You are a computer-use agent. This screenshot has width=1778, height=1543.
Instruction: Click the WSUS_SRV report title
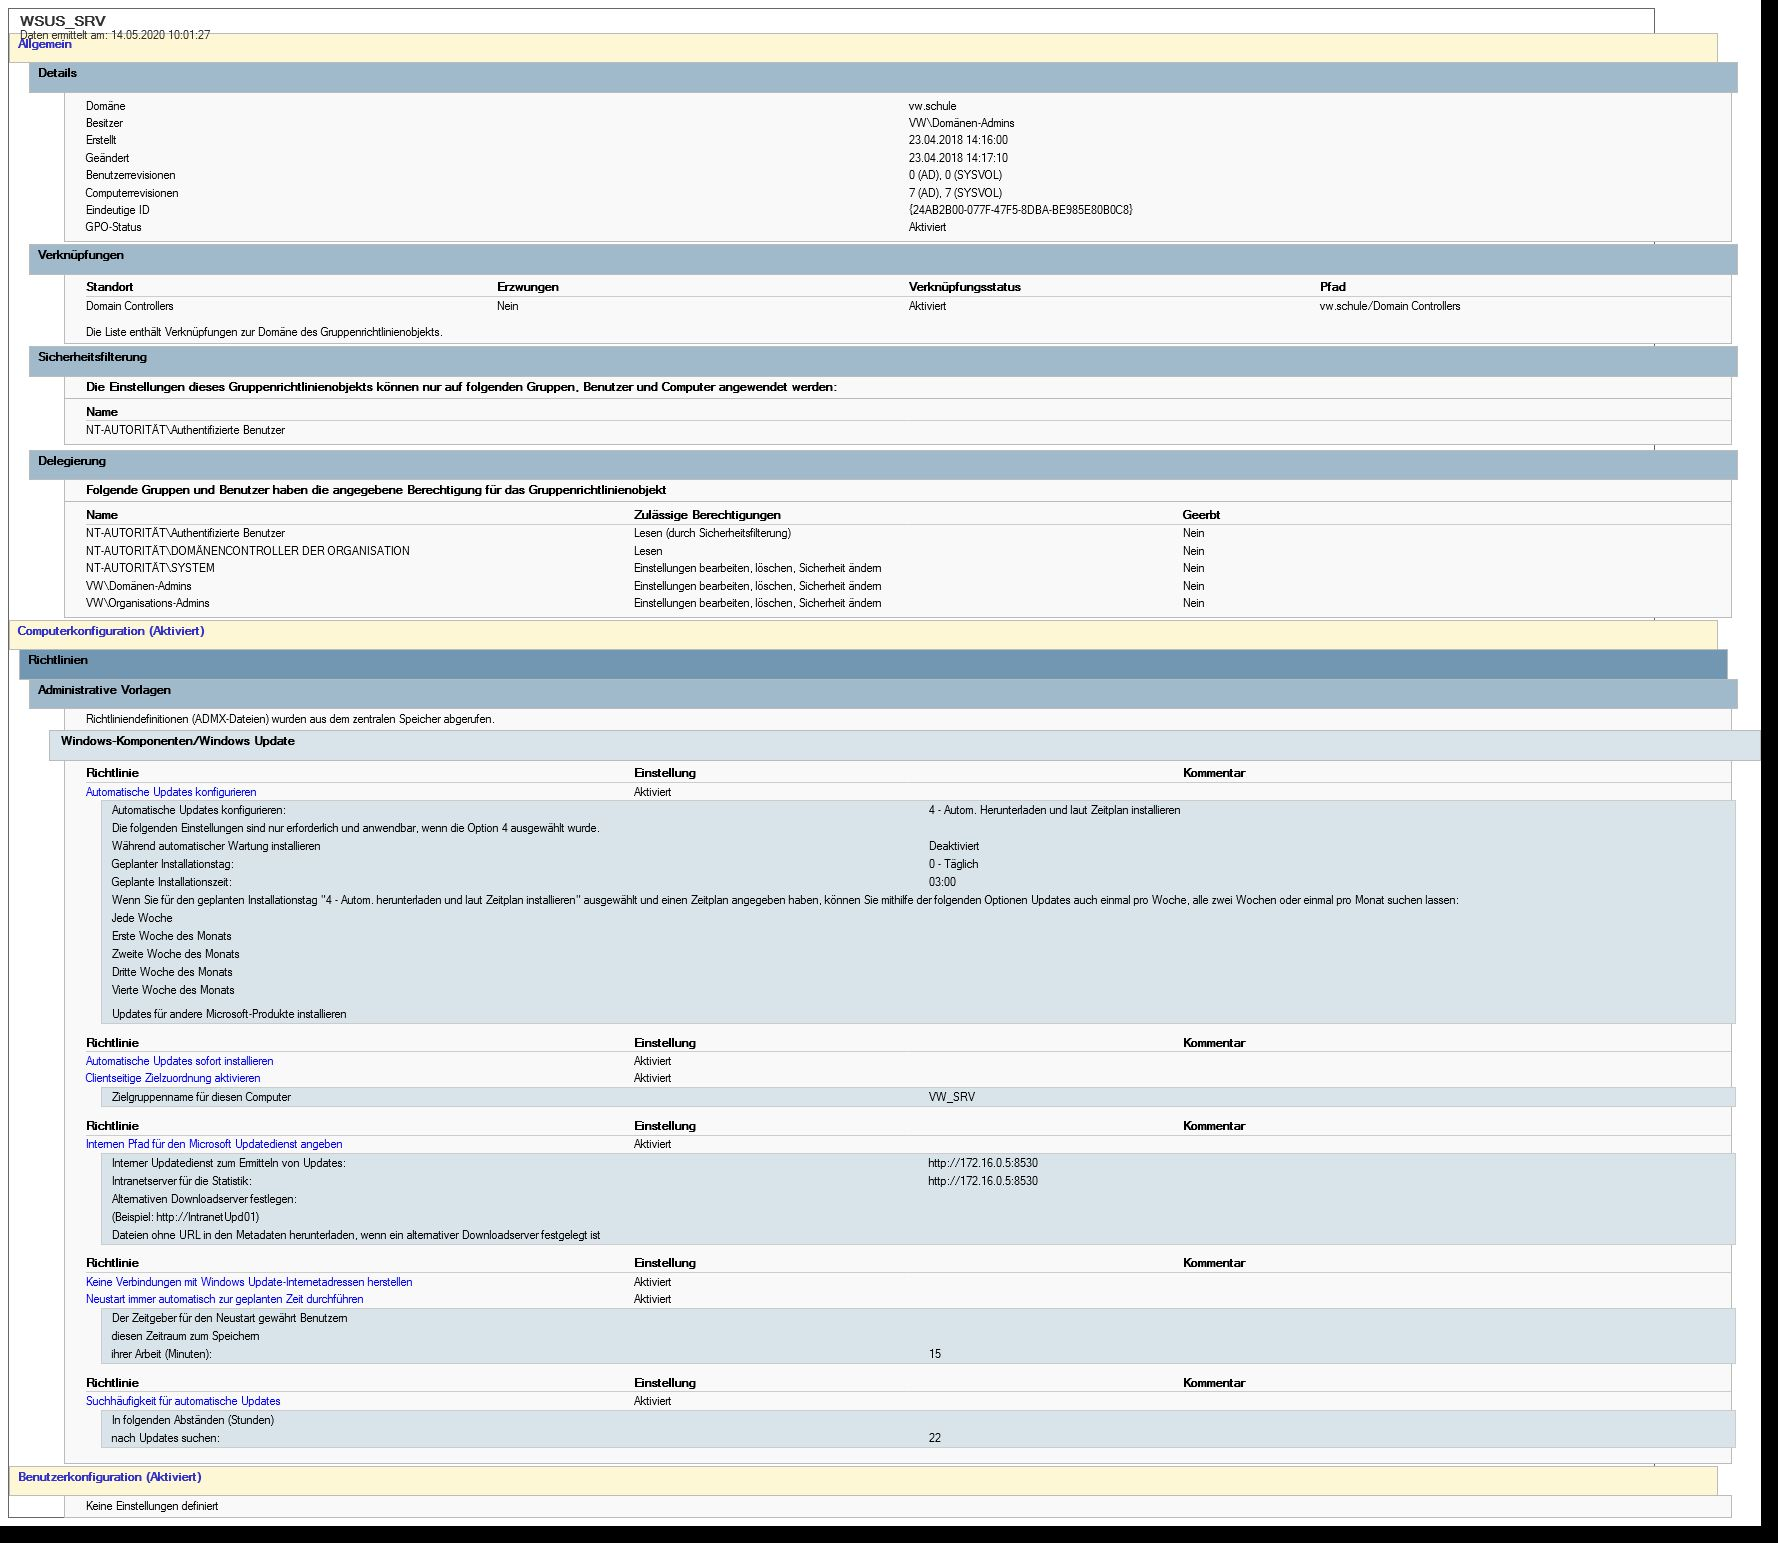coord(62,21)
